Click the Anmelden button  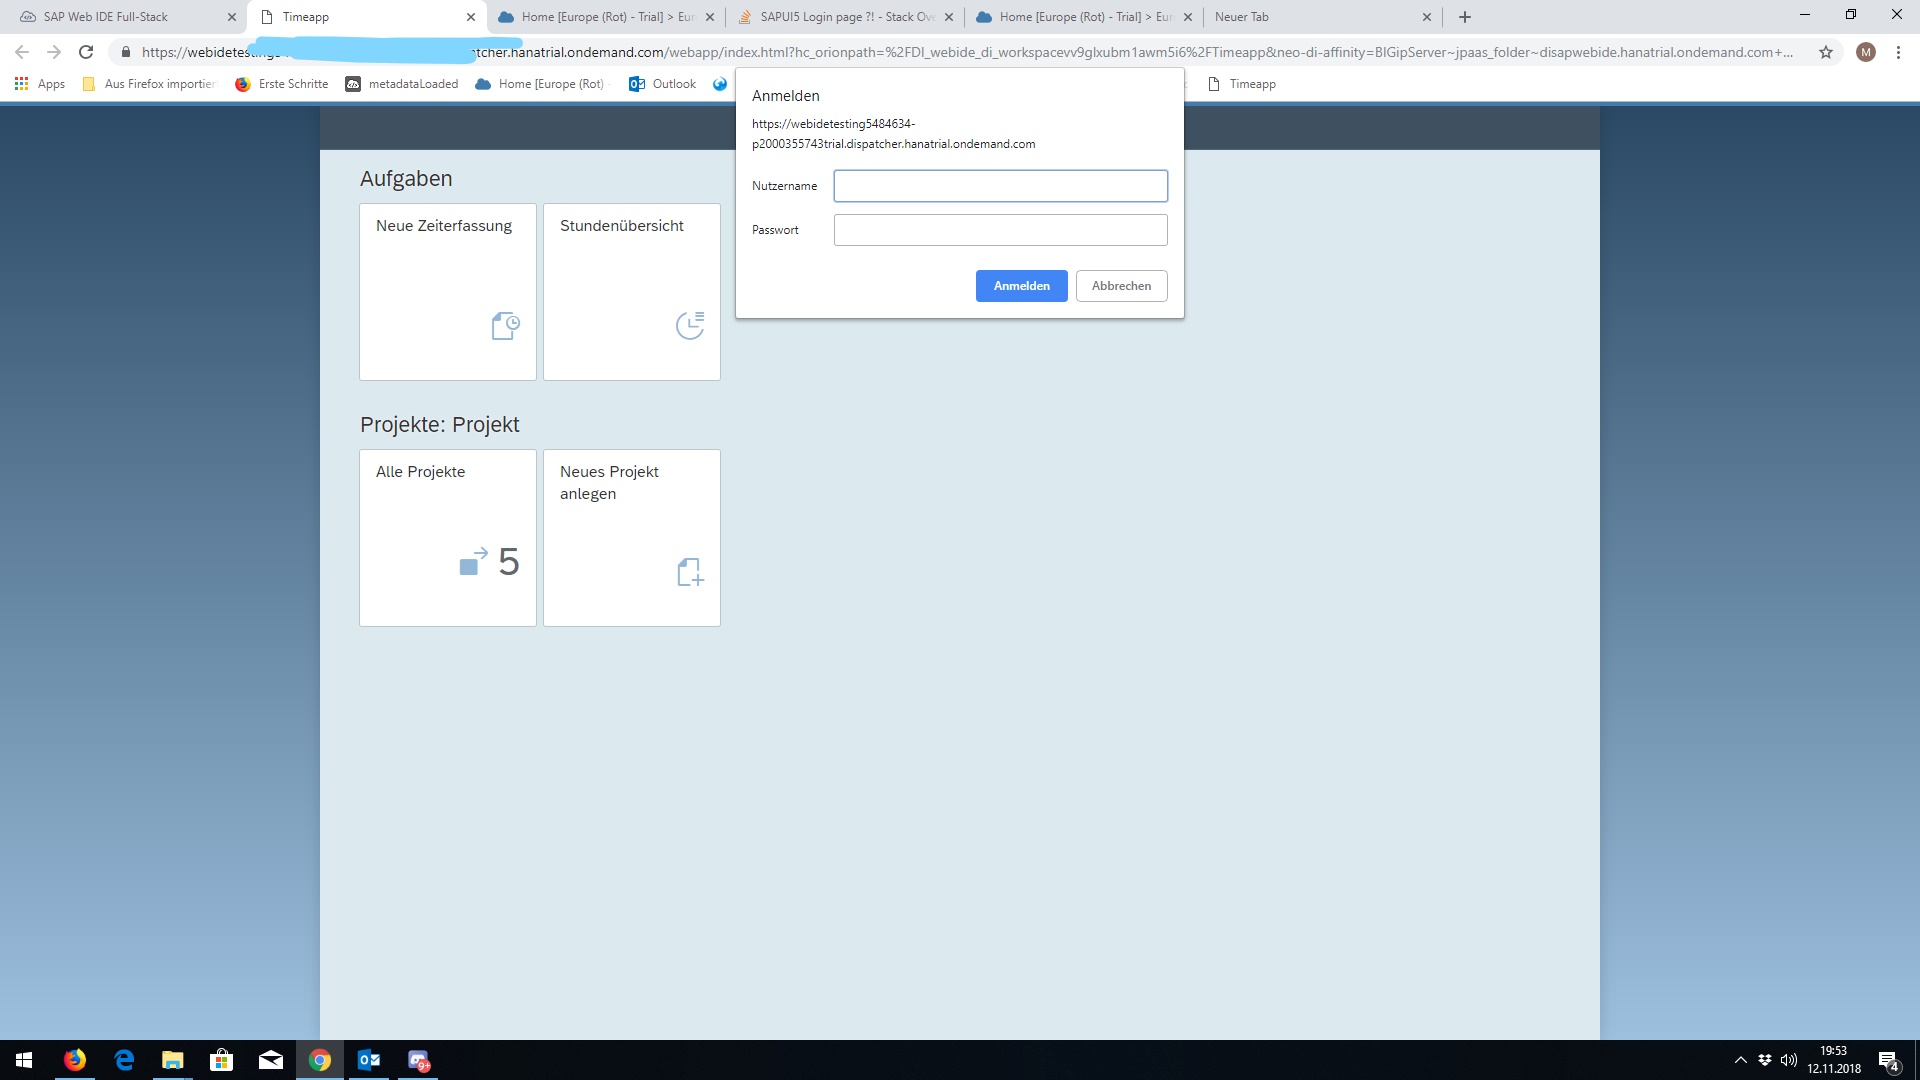click(1021, 286)
